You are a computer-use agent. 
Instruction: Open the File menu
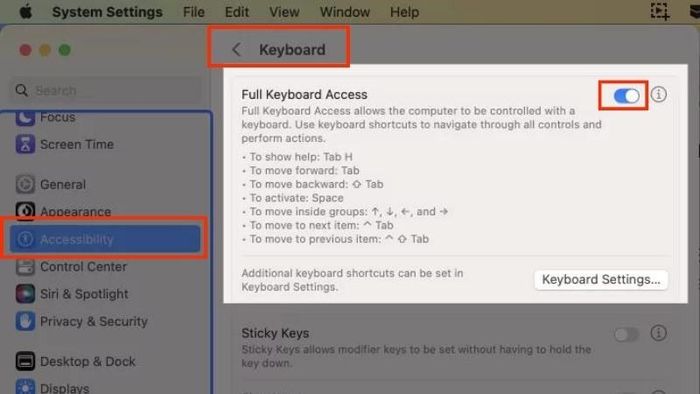click(x=194, y=12)
